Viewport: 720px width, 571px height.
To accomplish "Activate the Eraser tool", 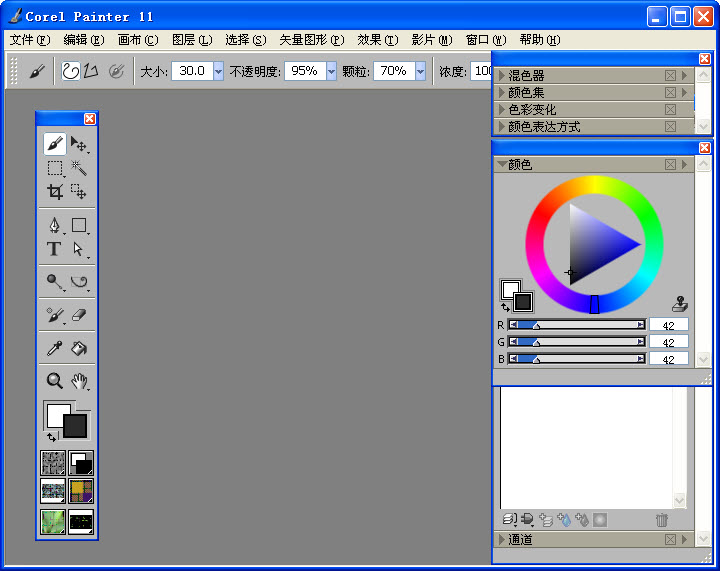I will tap(79, 315).
